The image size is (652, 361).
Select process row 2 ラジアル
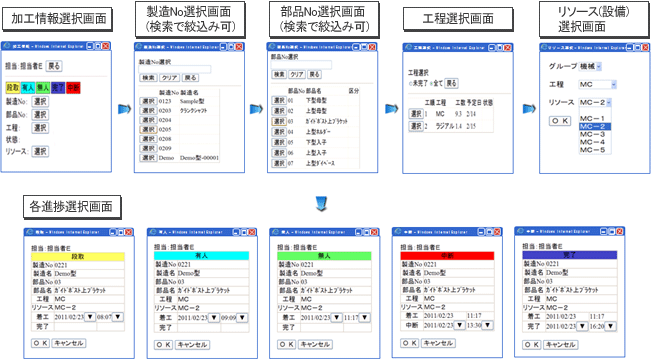pyautogui.click(x=416, y=126)
